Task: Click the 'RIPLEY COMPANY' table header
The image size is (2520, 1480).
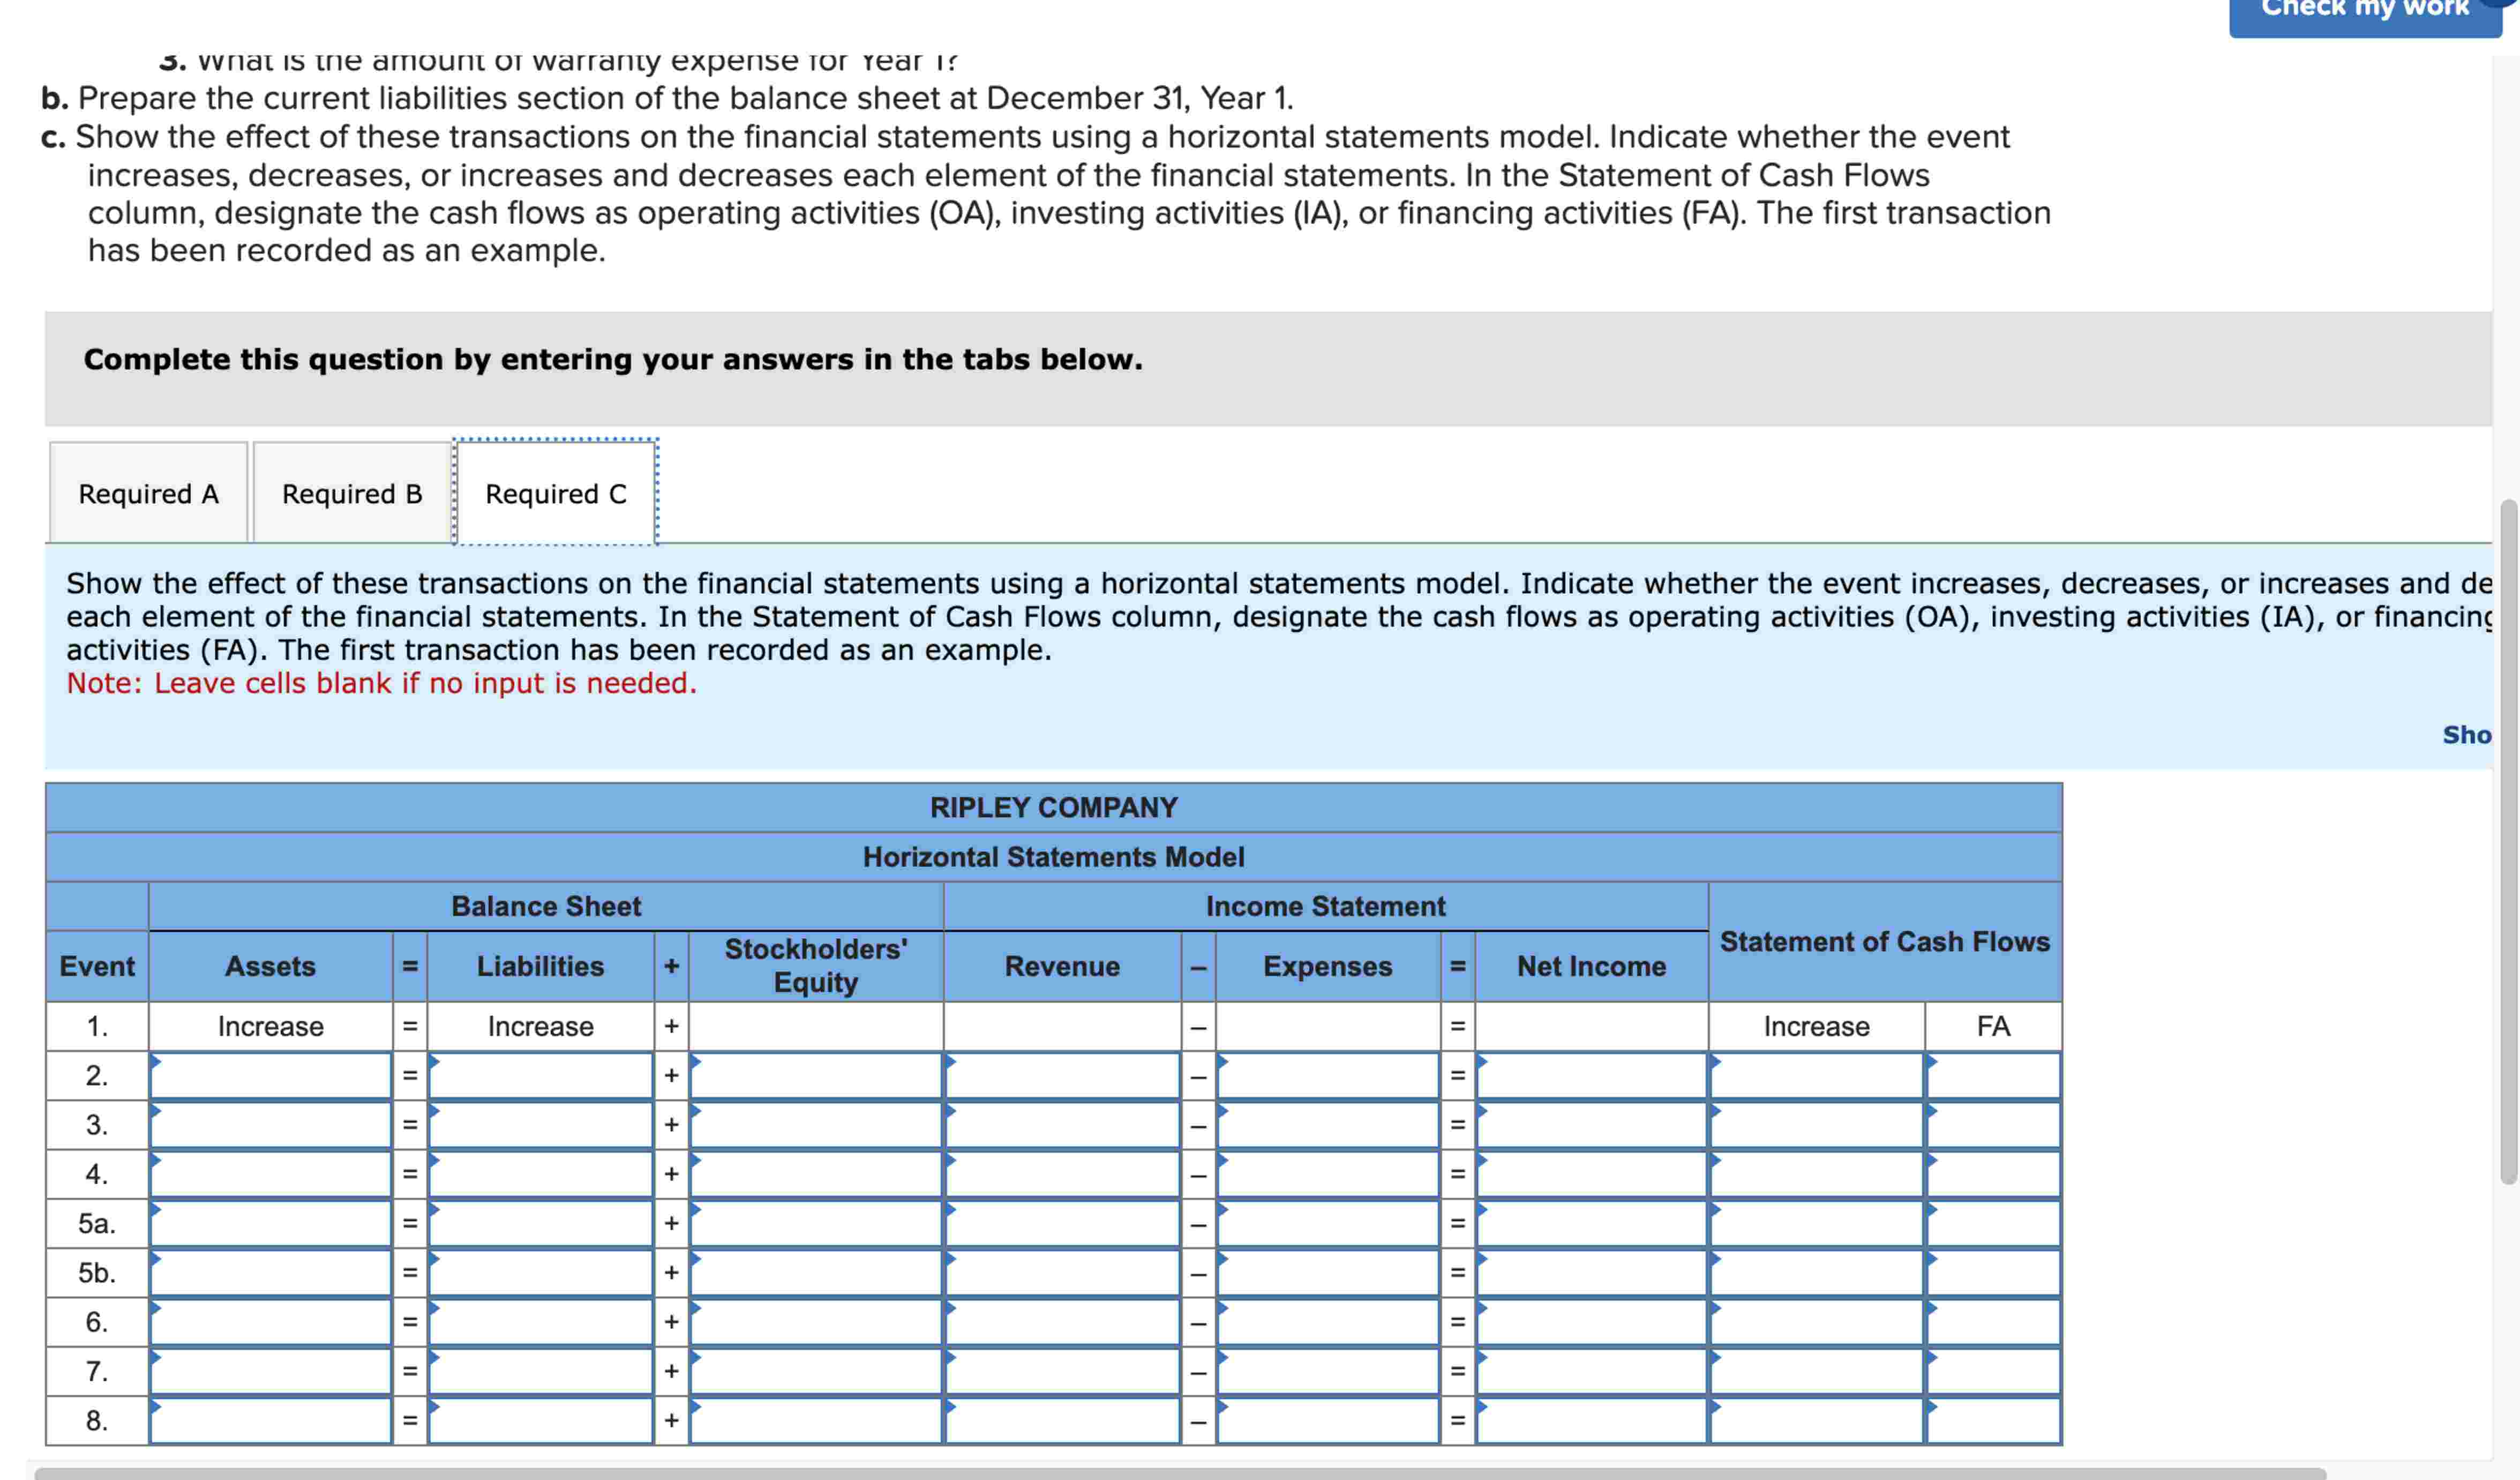Action: pyautogui.click(x=1054, y=807)
